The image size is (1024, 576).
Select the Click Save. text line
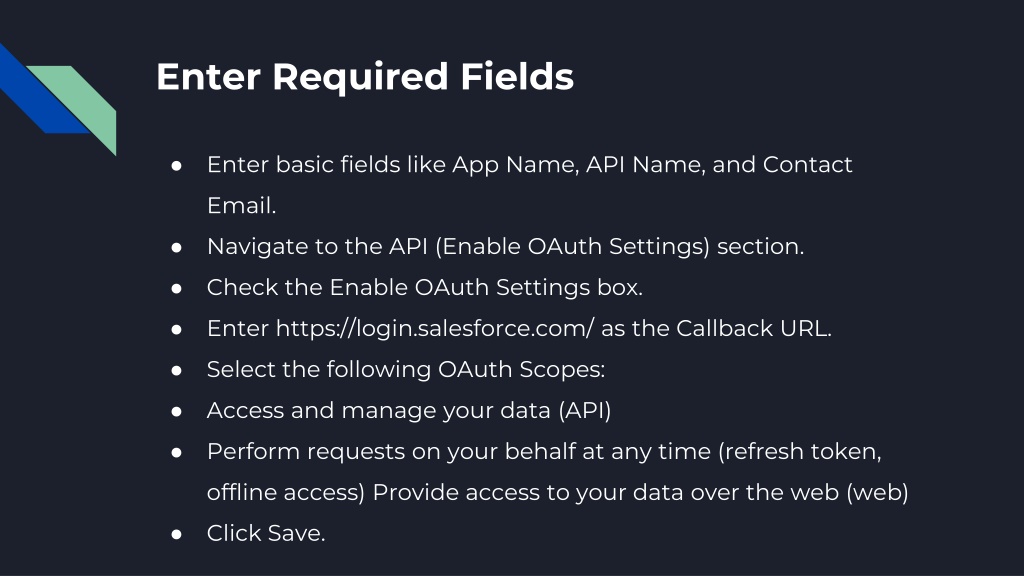[266, 534]
